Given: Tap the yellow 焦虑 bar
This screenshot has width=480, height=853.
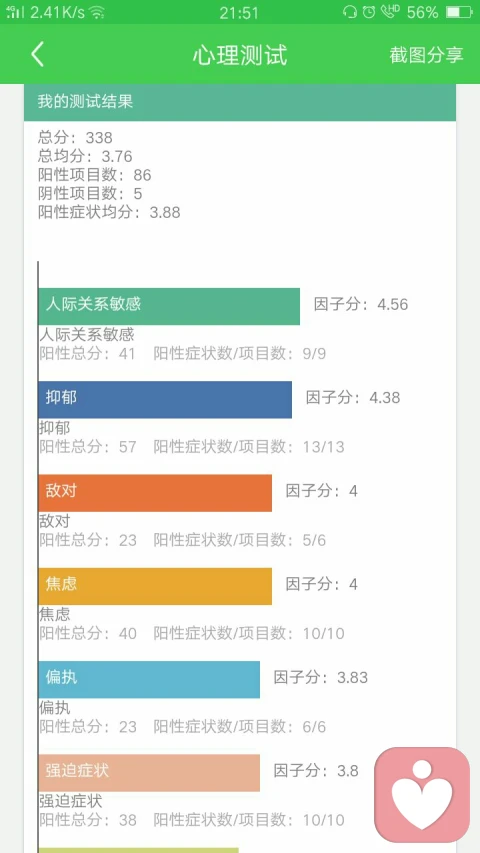Looking at the screenshot, I should 155,586.
